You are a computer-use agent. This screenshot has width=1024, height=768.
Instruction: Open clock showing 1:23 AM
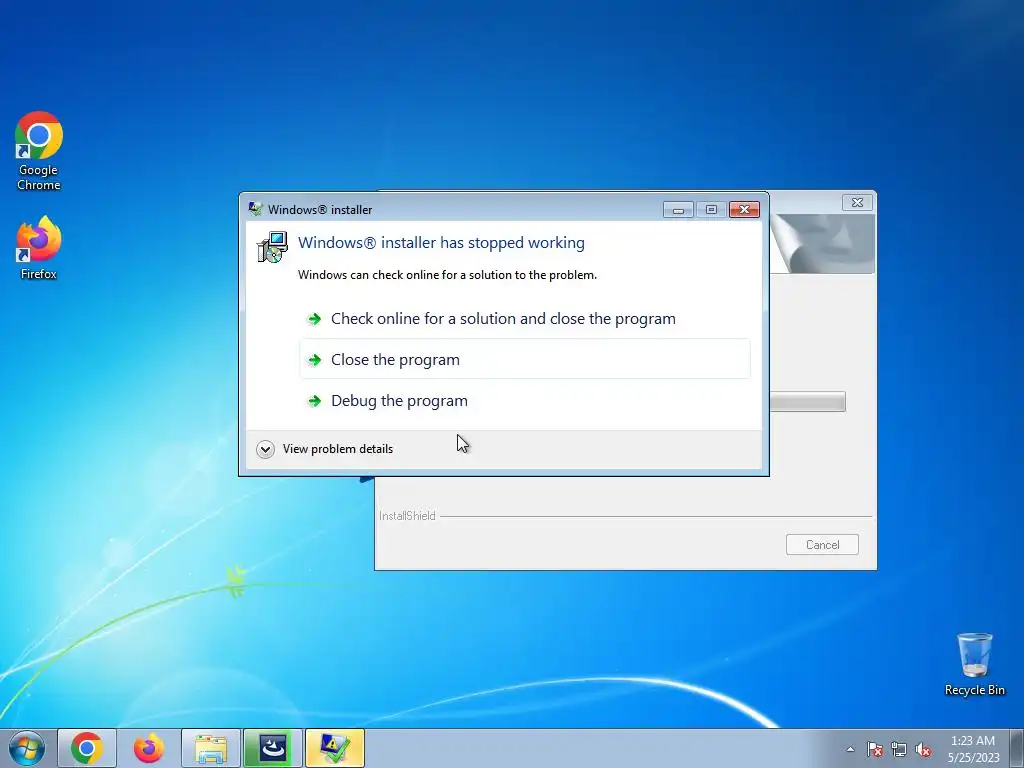[973, 748]
